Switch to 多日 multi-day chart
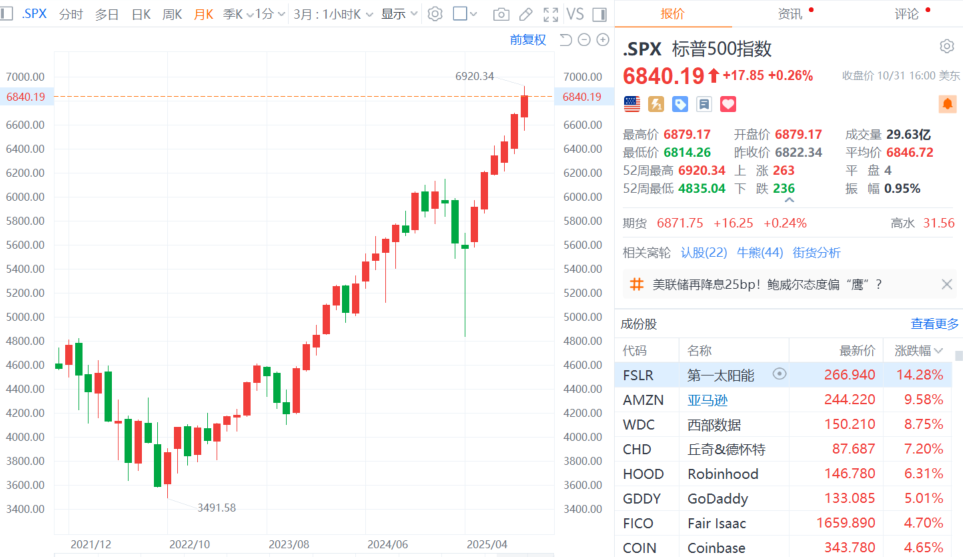 (106, 14)
